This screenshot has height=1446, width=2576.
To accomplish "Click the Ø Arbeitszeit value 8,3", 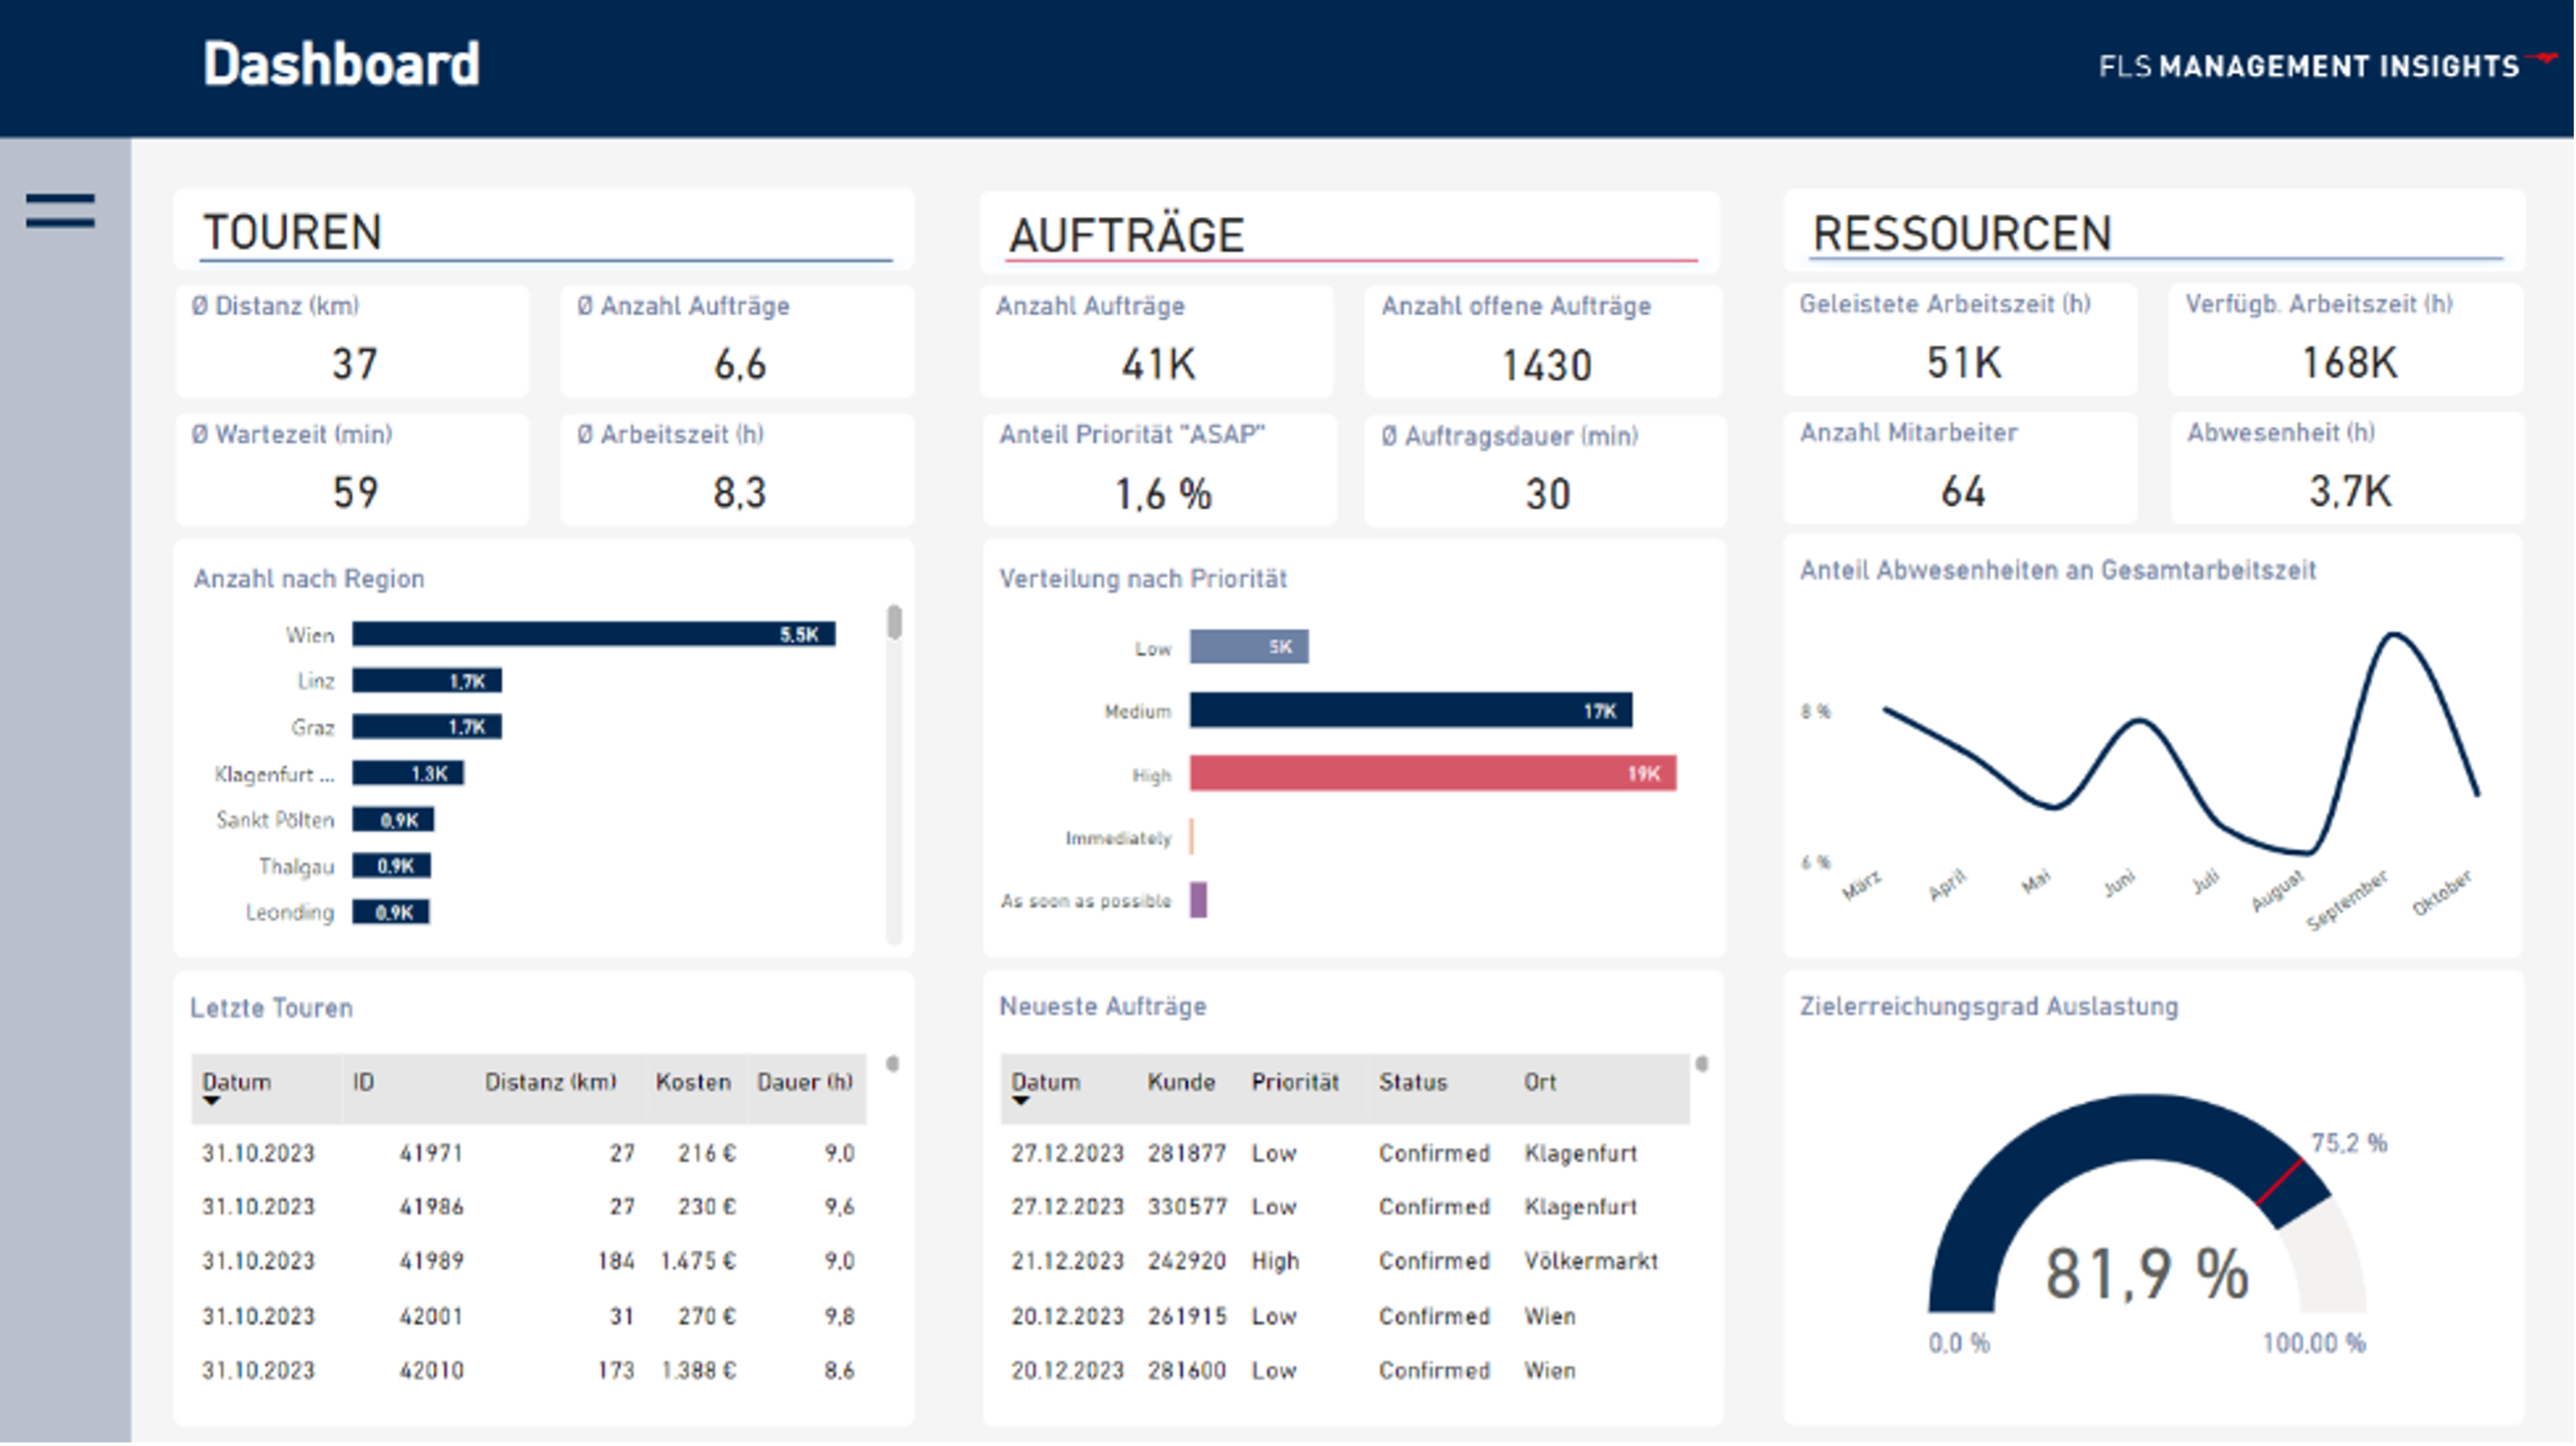I will coord(740,493).
